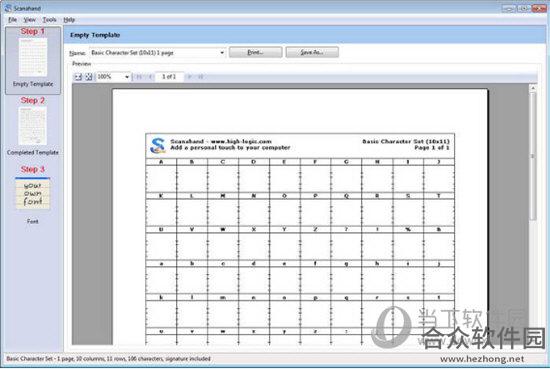
Task: Go to the next preview page
Action: 190,76
